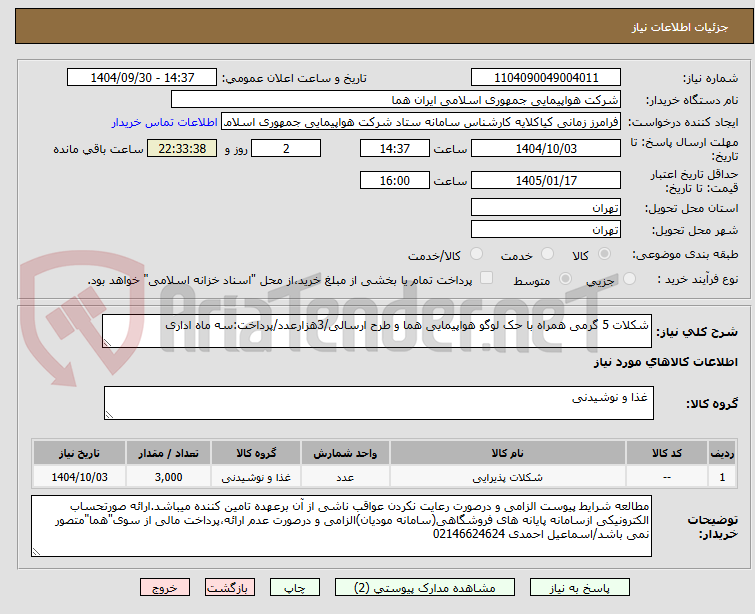This screenshot has width=755, height=614.
Task: Click the buyer organization name field
Action: [396, 100]
